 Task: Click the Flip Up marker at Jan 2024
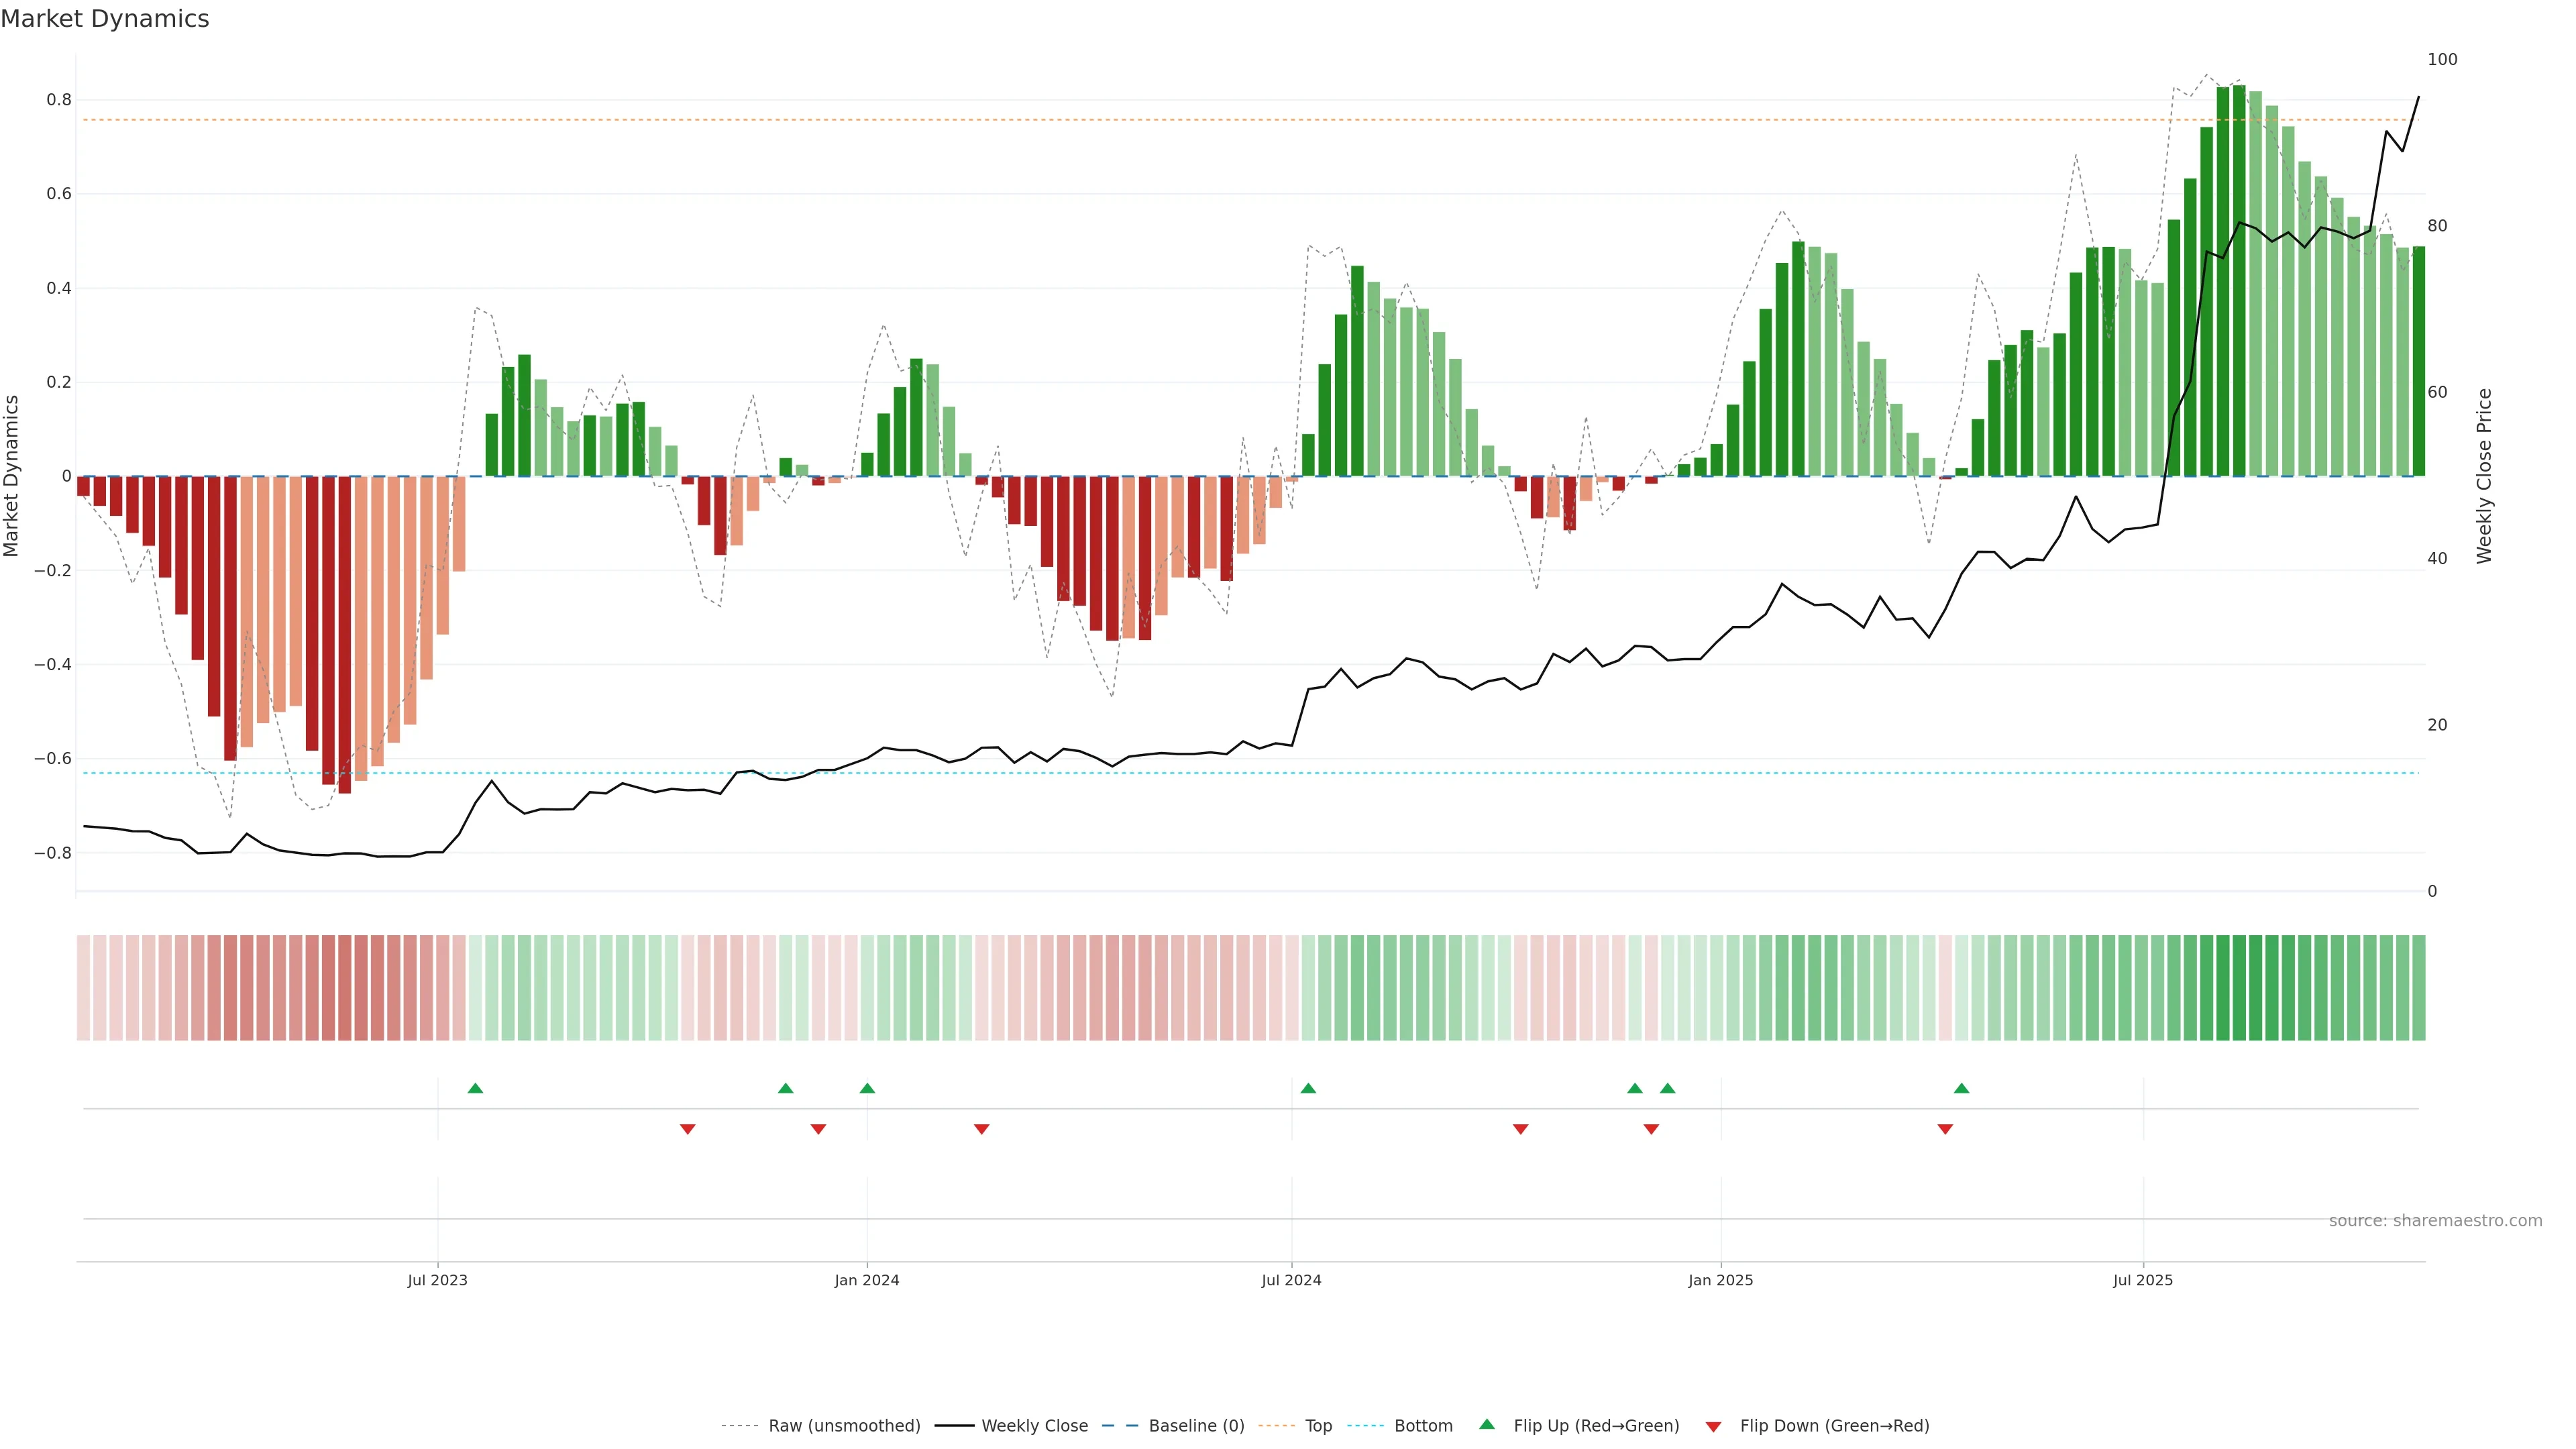click(867, 1088)
